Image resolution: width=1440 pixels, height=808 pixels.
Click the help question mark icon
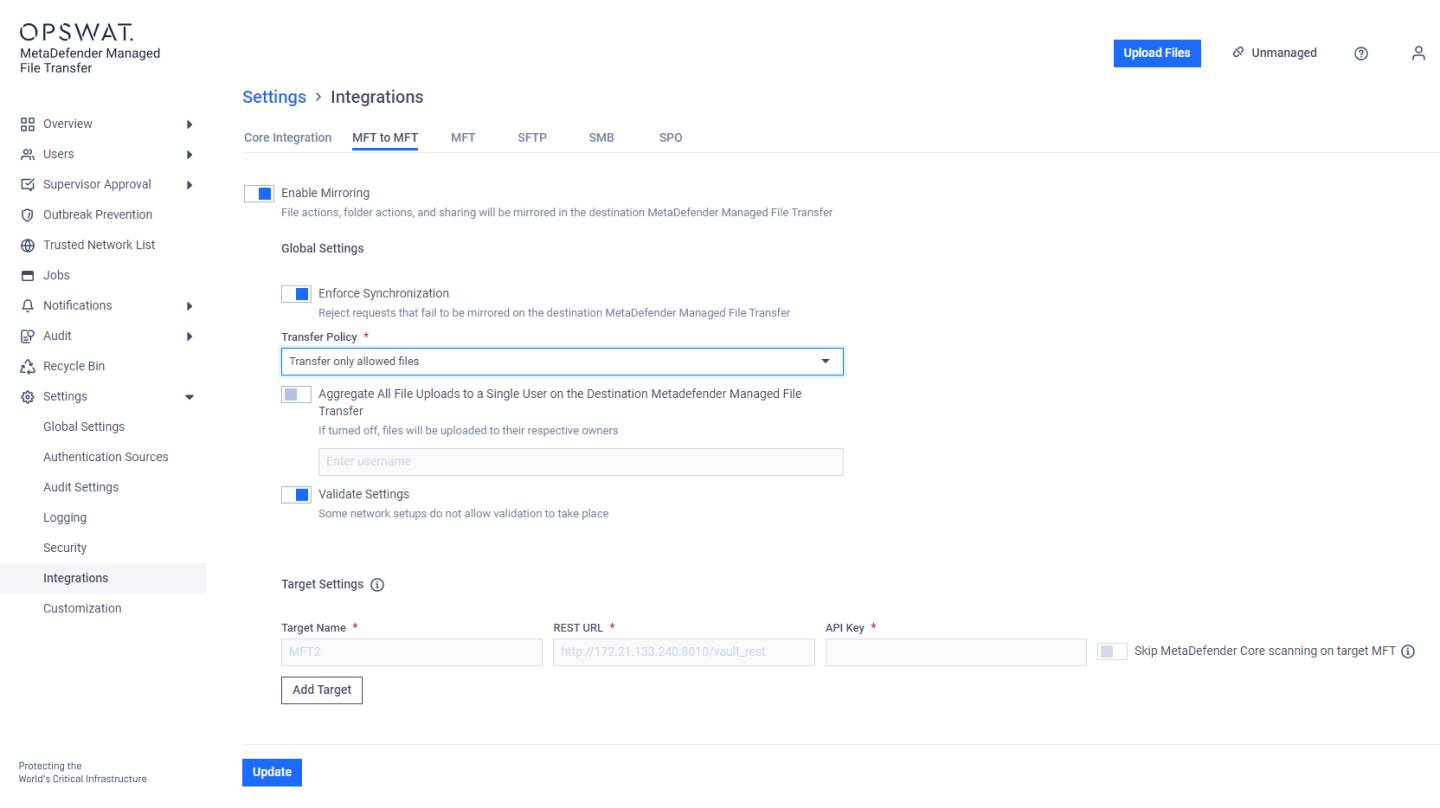tap(1361, 53)
